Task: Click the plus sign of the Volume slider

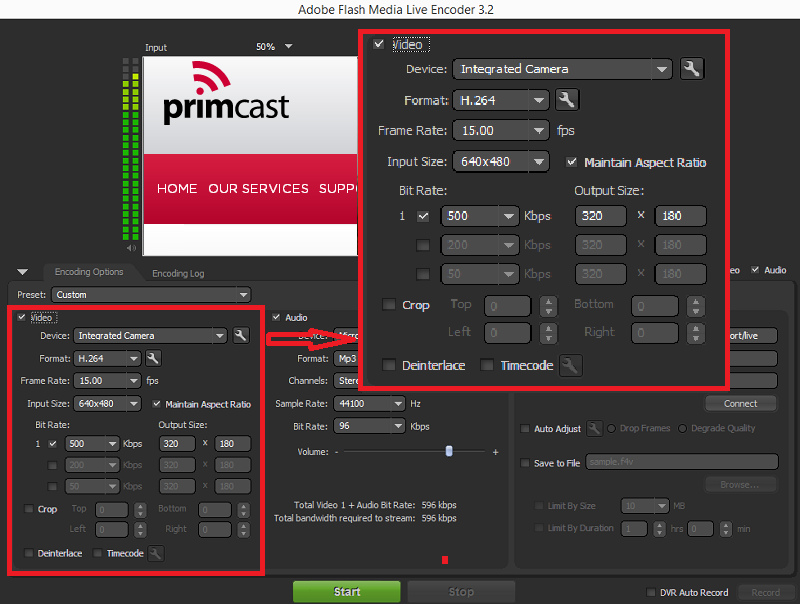Action: (x=495, y=452)
